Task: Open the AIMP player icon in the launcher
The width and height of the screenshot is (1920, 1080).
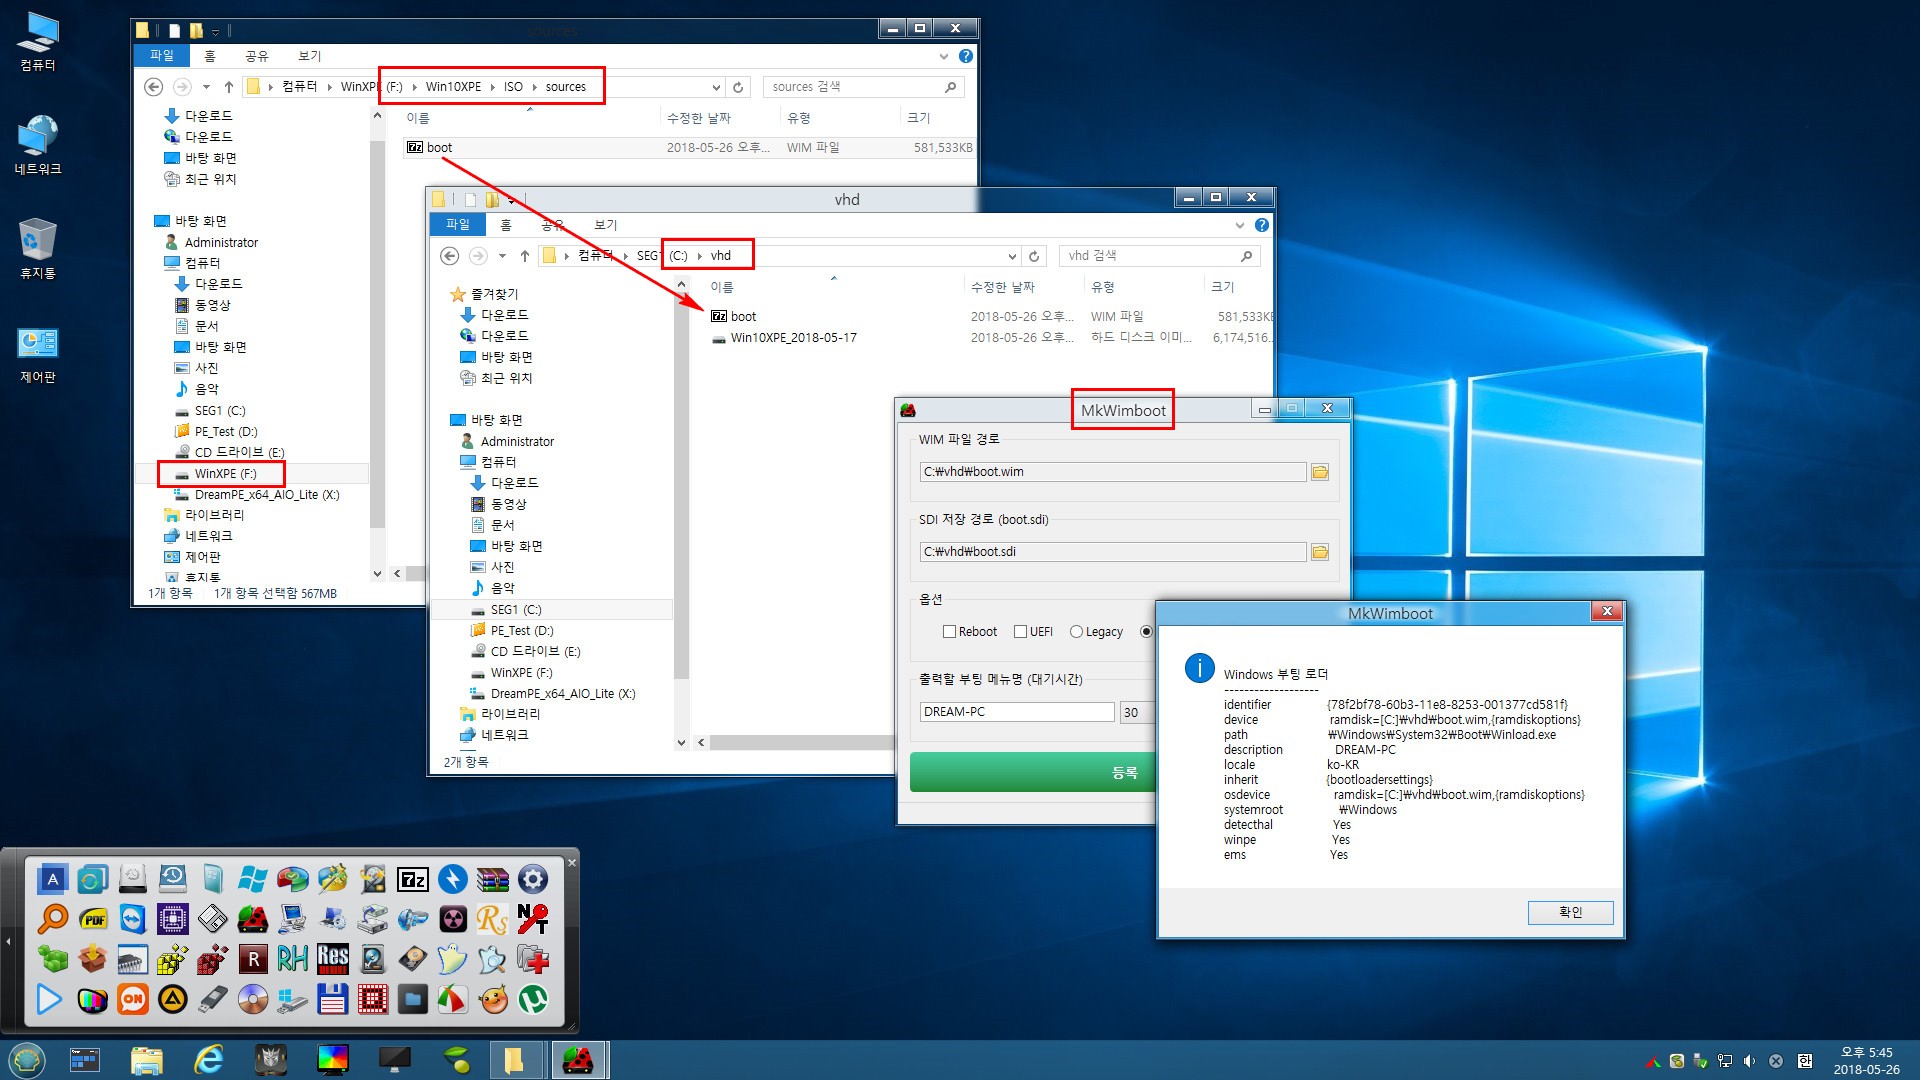Action: click(x=173, y=999)
